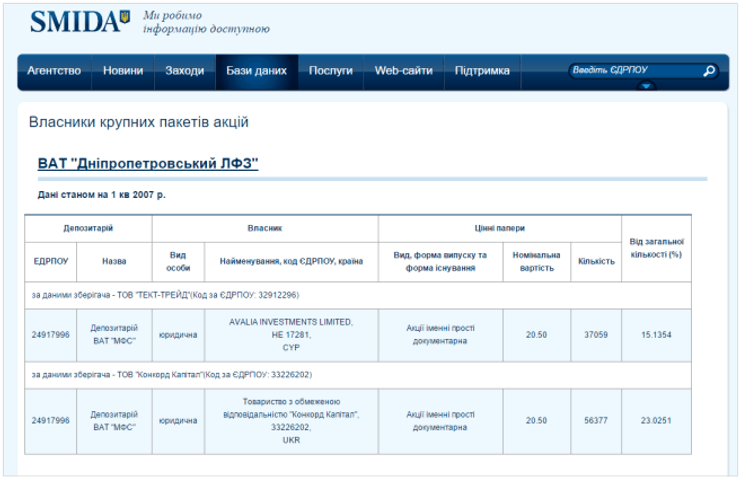This screenshot has width=740, height=478.
Task: Navigate to the Web-сайти menu item
Action: 403,71
